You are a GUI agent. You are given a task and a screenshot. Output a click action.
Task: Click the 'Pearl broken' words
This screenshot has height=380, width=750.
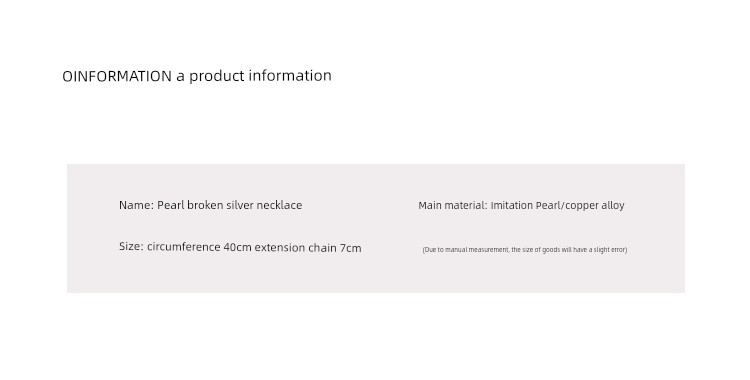tap(190, 205)
